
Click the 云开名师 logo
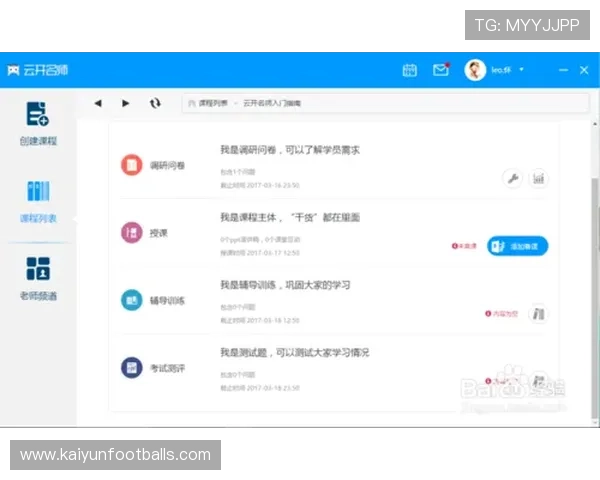point(38,70)
